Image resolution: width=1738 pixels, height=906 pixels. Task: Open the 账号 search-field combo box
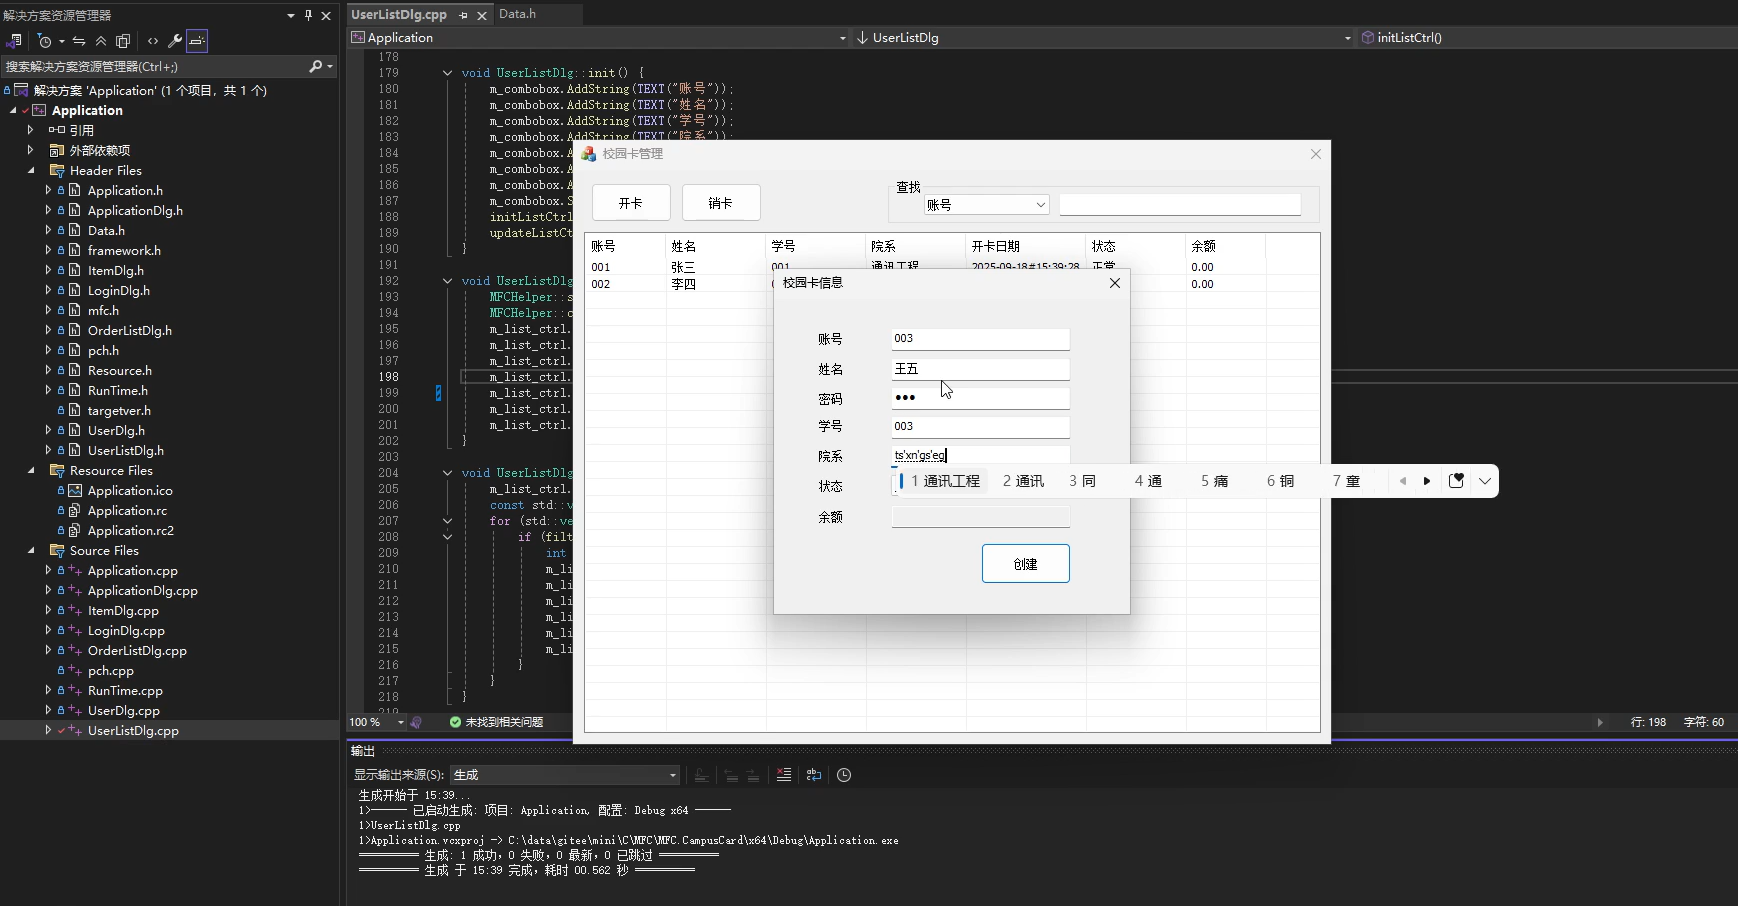(x=986, y=205)
